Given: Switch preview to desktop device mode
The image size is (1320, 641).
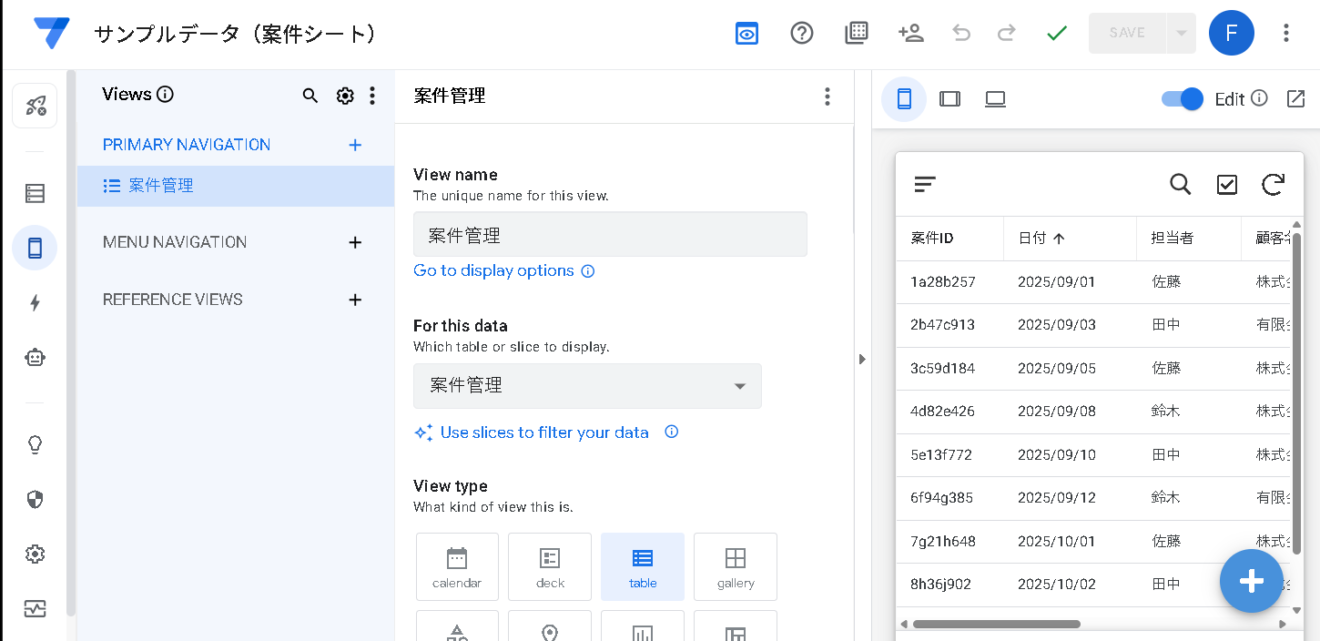Looking at the screenshot, I should point(995,98).
